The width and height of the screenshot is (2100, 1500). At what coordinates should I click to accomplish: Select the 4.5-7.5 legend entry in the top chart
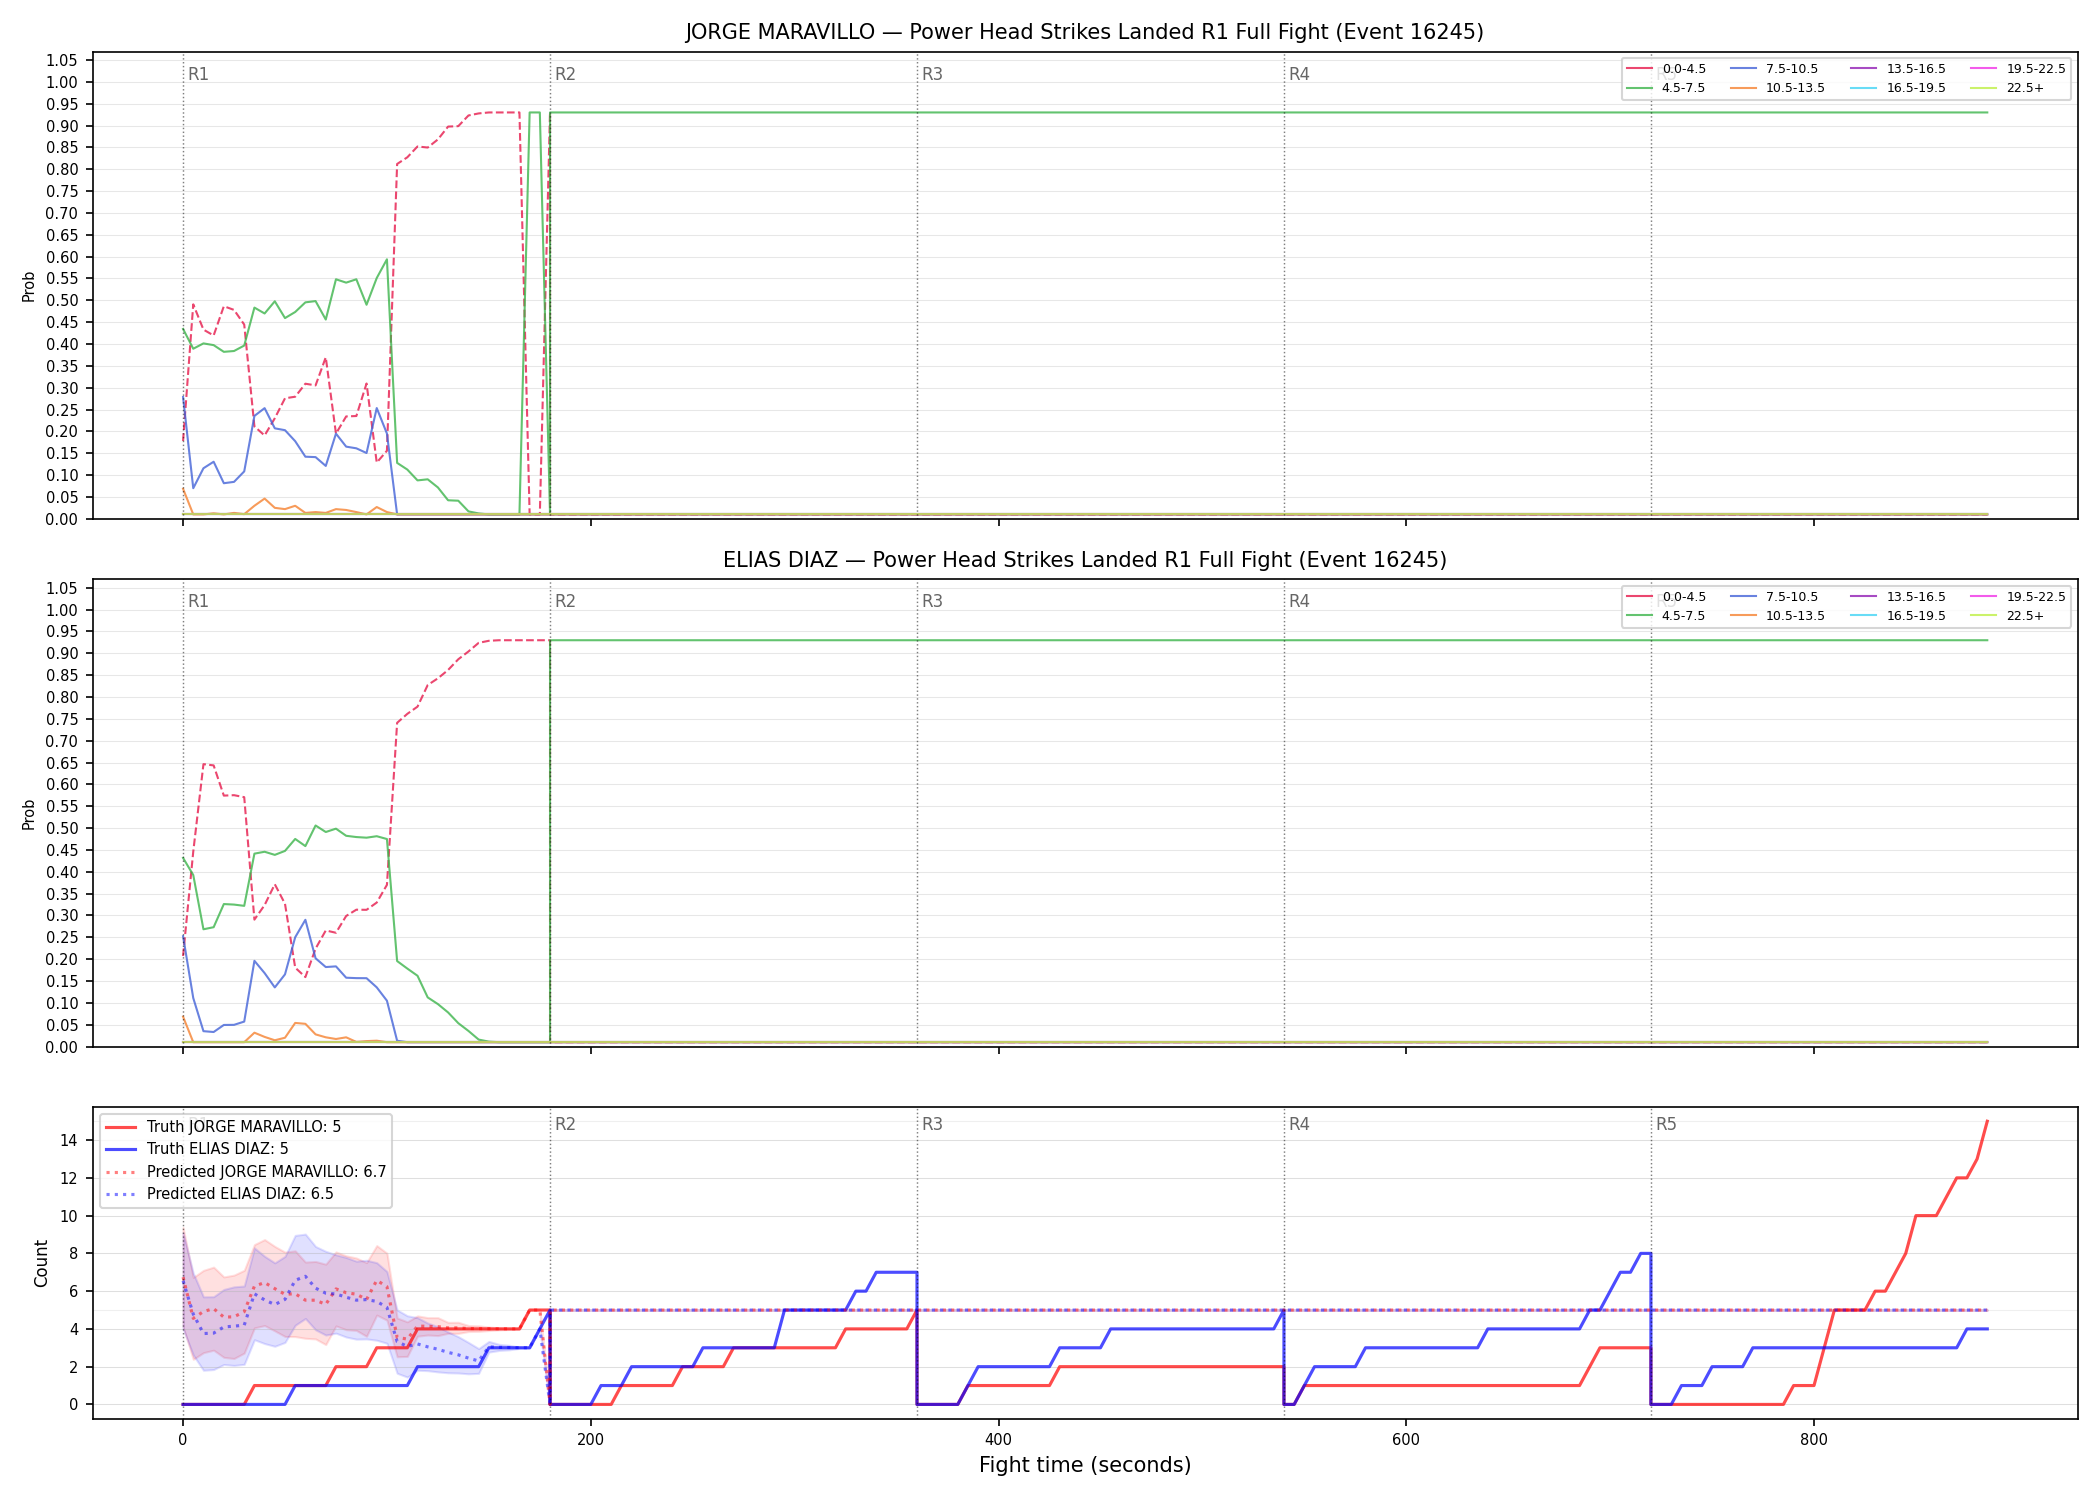coord(1666,88)
